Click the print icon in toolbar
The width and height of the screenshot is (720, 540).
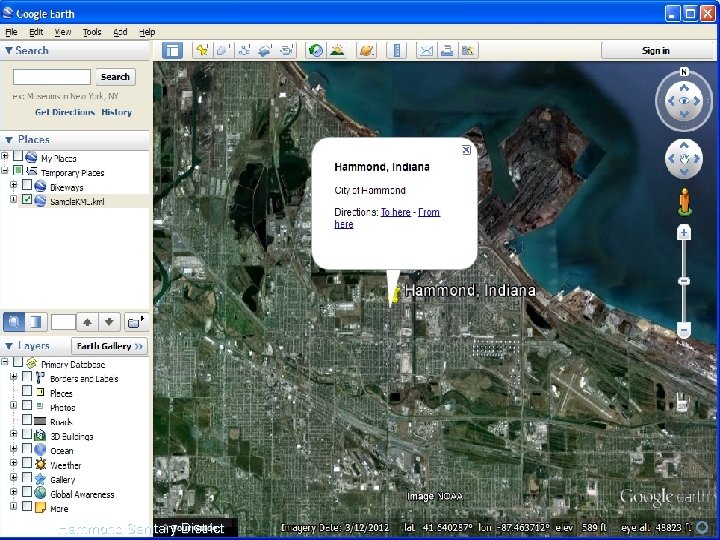pos(447,50)
